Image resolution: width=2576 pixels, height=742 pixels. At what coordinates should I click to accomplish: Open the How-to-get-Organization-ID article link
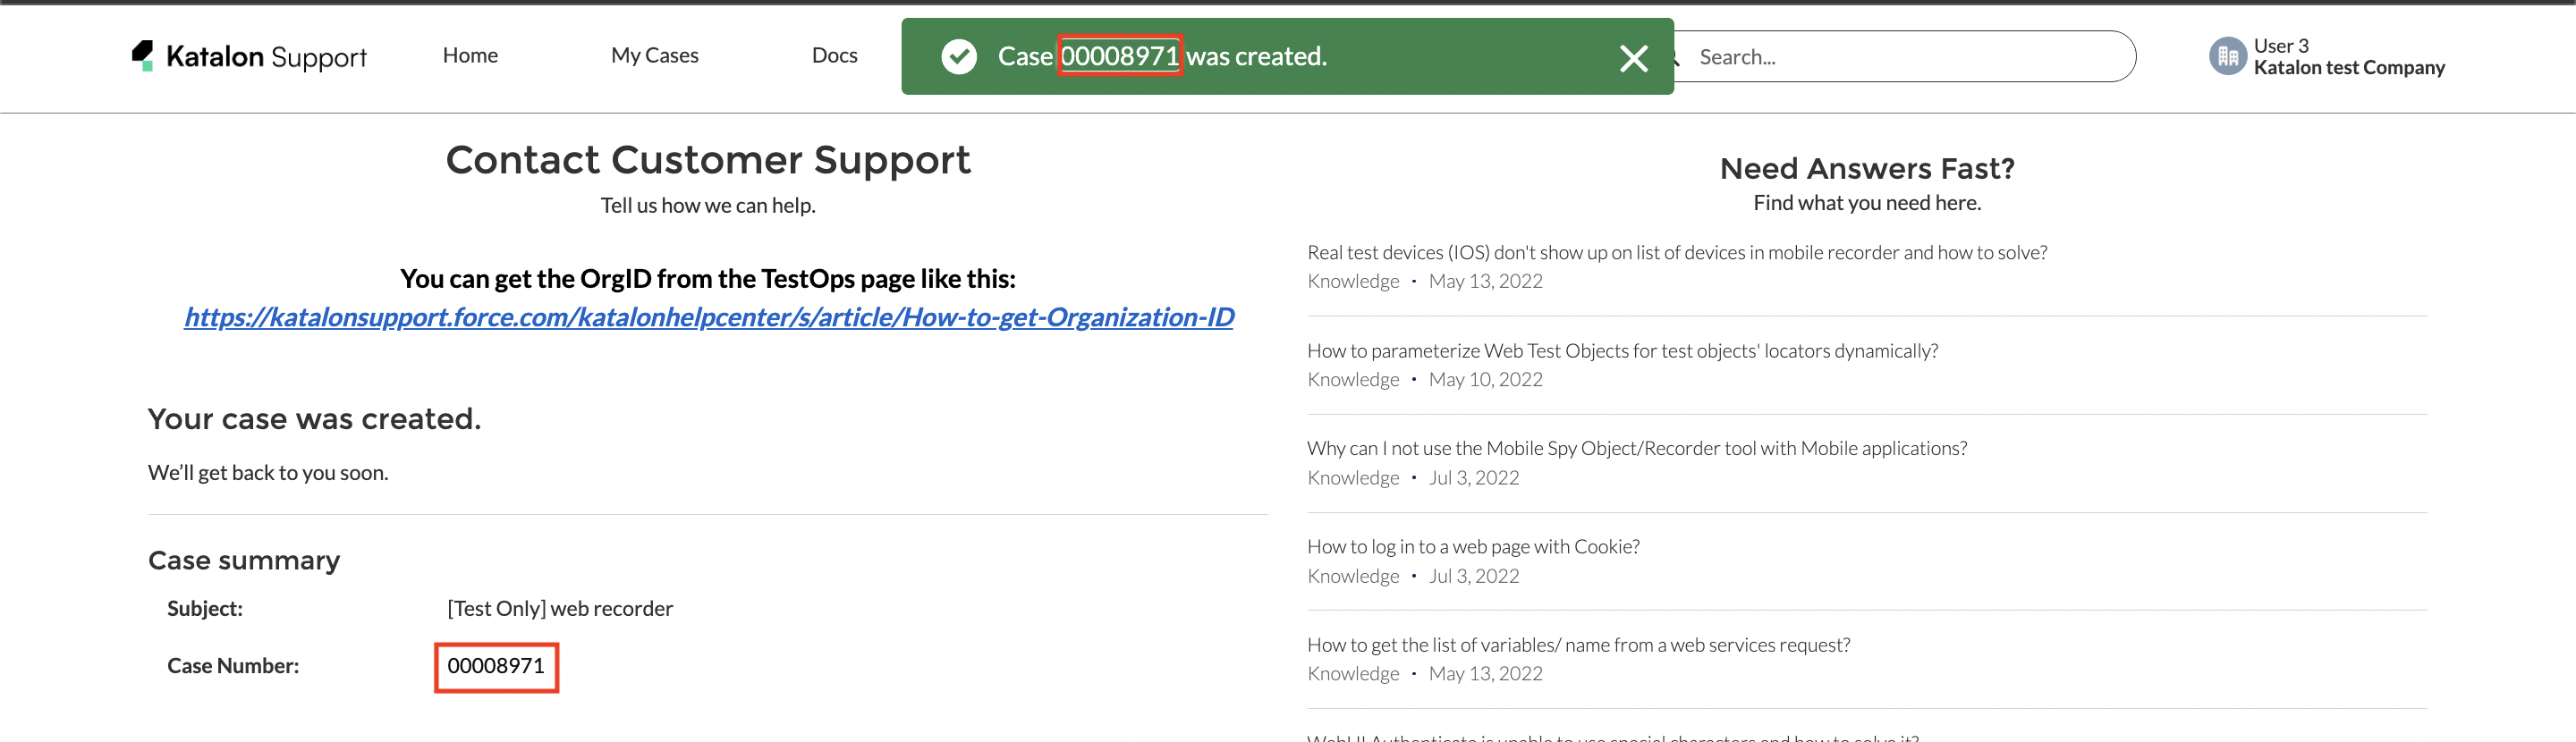point(708,317)
